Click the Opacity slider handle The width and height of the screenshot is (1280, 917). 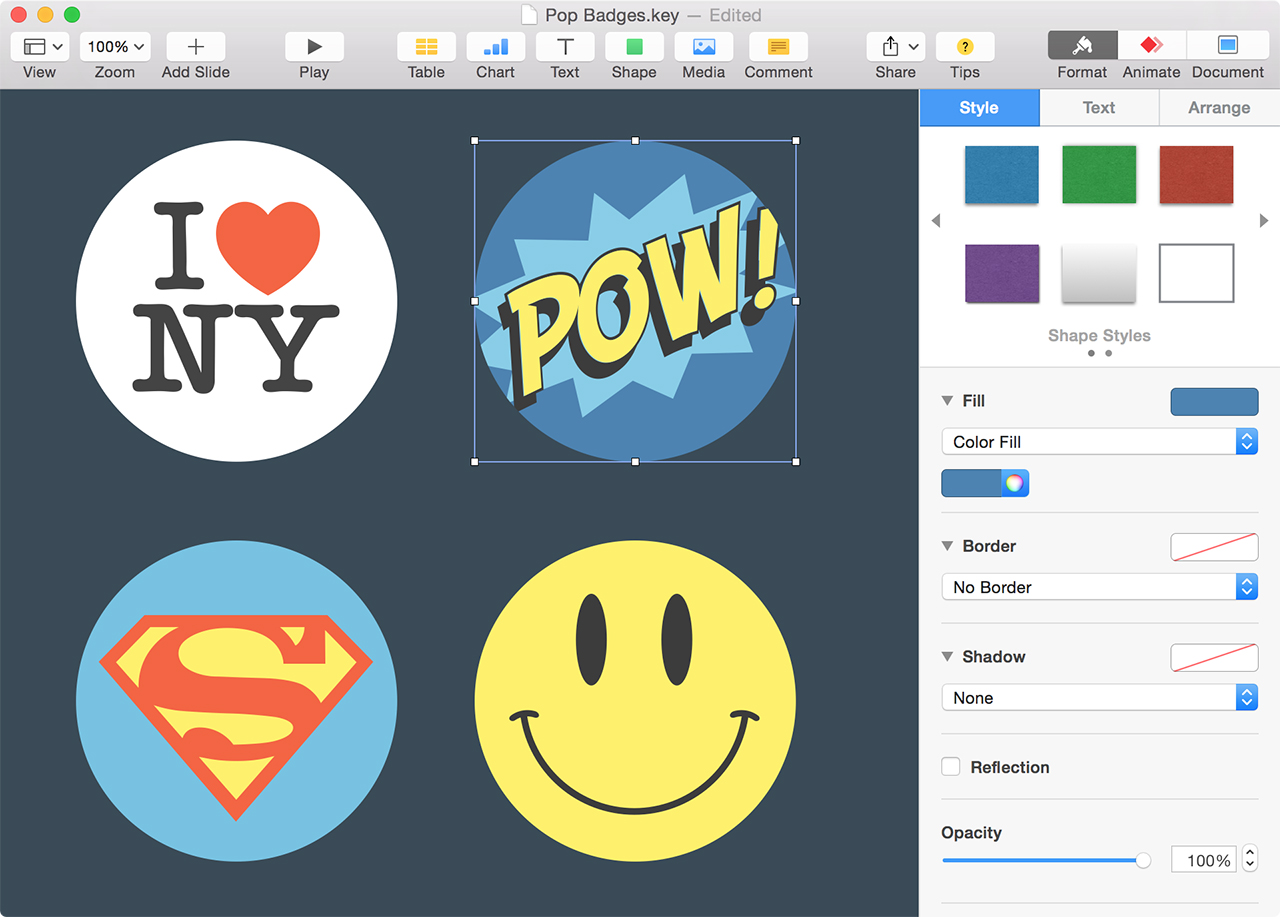point(1143,860)
